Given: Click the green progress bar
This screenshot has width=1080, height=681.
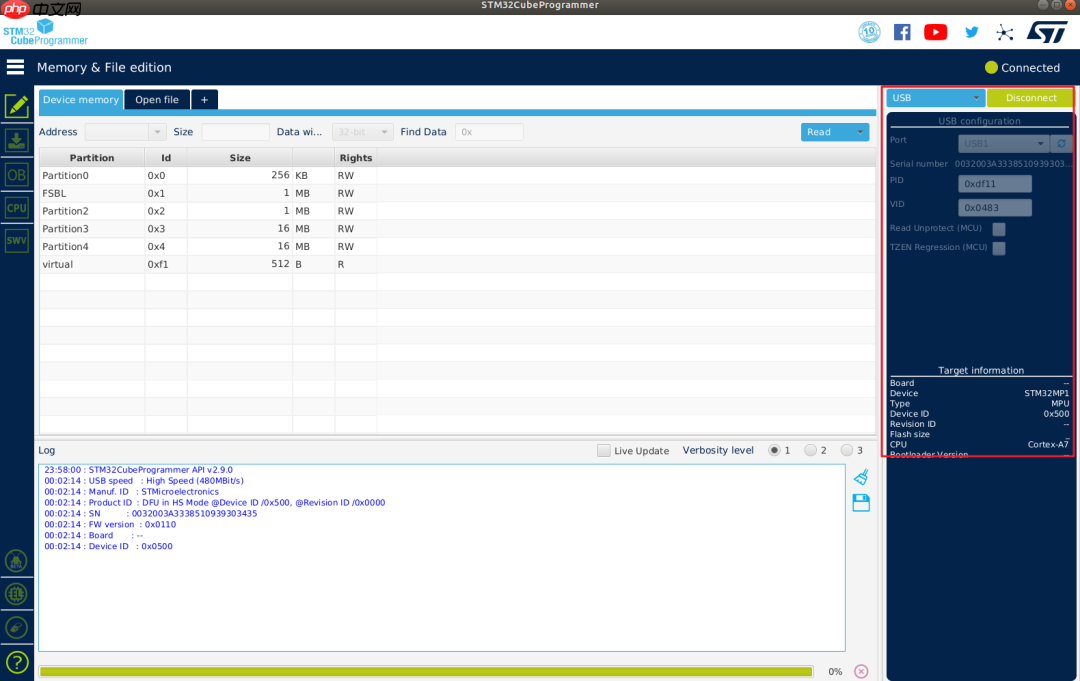Looking at the screenshot, I should [x=426, y=671].
